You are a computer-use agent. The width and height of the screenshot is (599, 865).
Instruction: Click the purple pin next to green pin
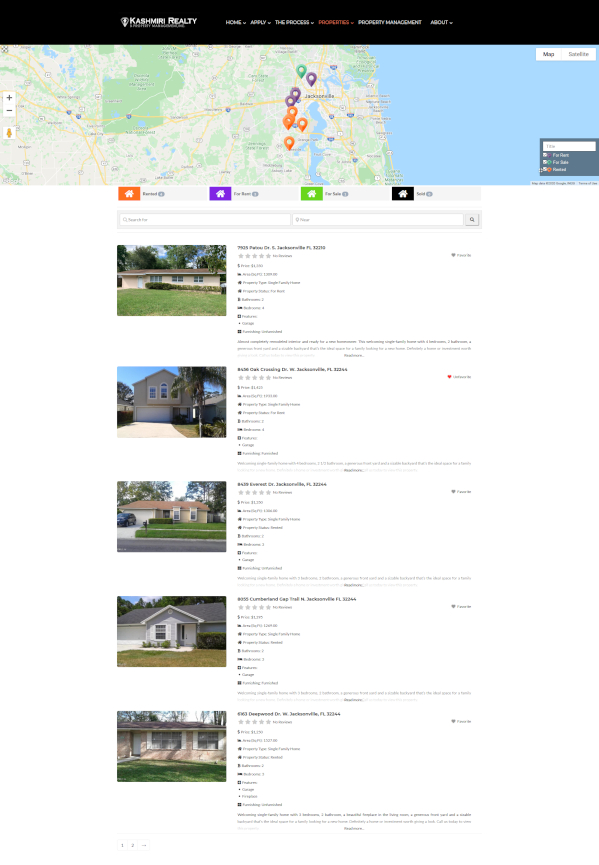(311, 79)
